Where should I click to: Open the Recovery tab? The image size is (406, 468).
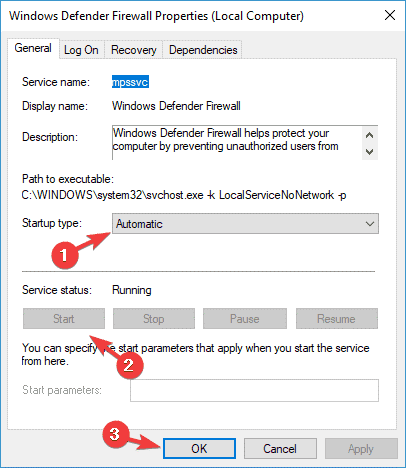pos(133,50)
